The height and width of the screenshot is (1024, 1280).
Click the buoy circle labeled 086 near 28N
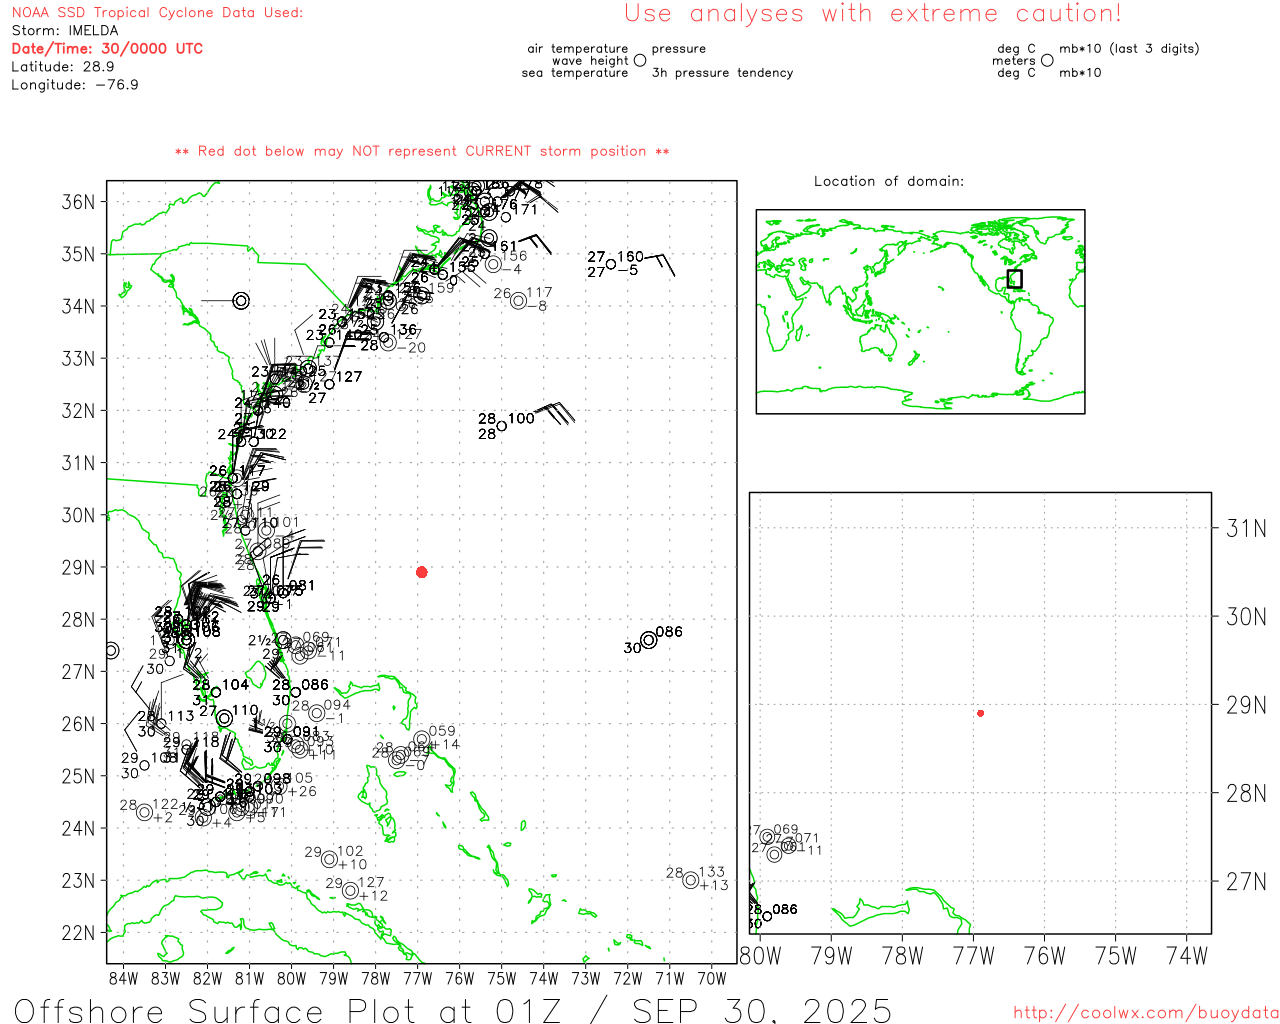tap(648, 640)
